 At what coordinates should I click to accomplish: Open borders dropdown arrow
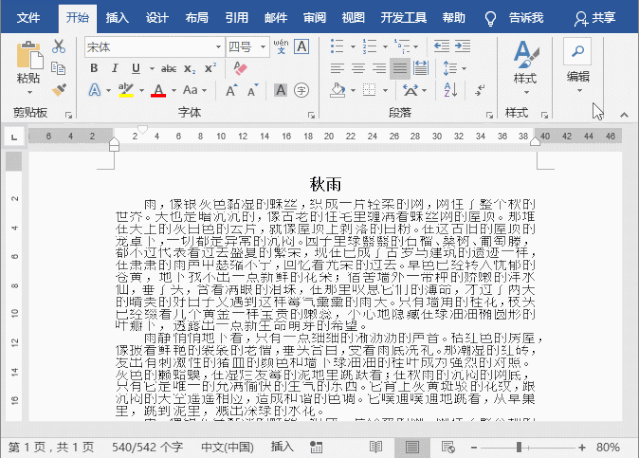(x=385, y=90)
